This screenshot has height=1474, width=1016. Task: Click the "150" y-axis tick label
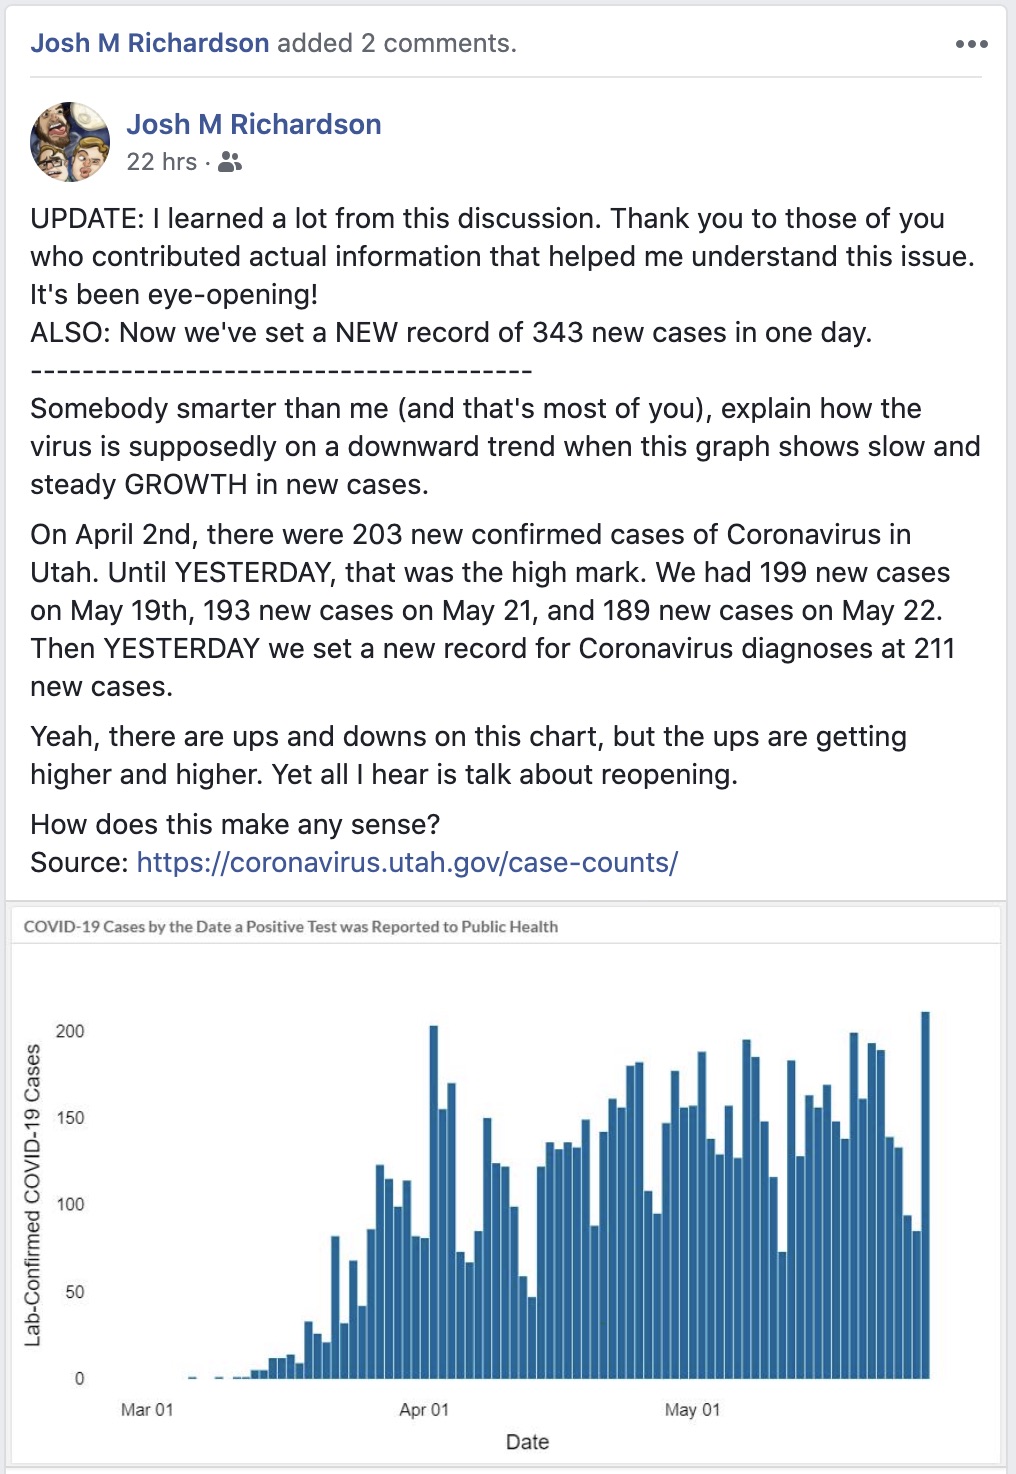[x=70, y=1118]
